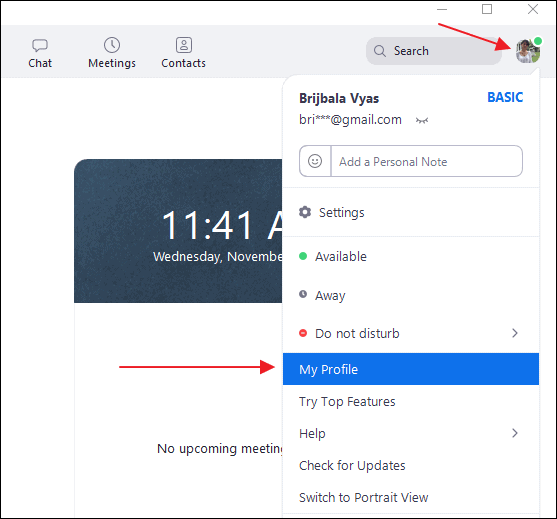
Task: Expand the Help submenu arrow
Action: click(x=515, y=433)
